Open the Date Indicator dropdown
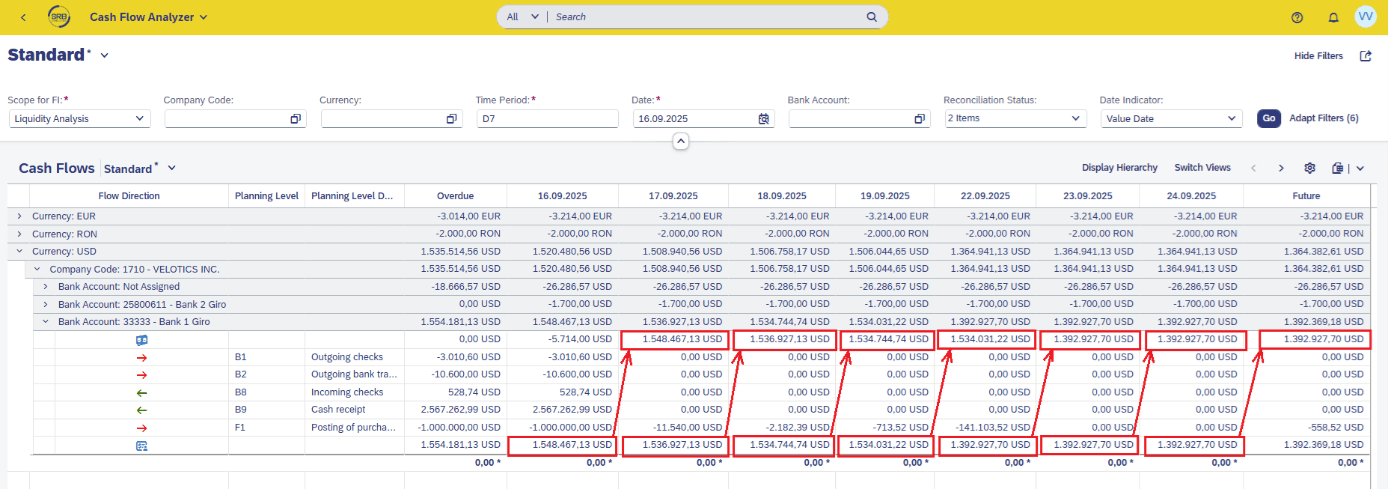The image size is (1388, 489). (1232, 118)
